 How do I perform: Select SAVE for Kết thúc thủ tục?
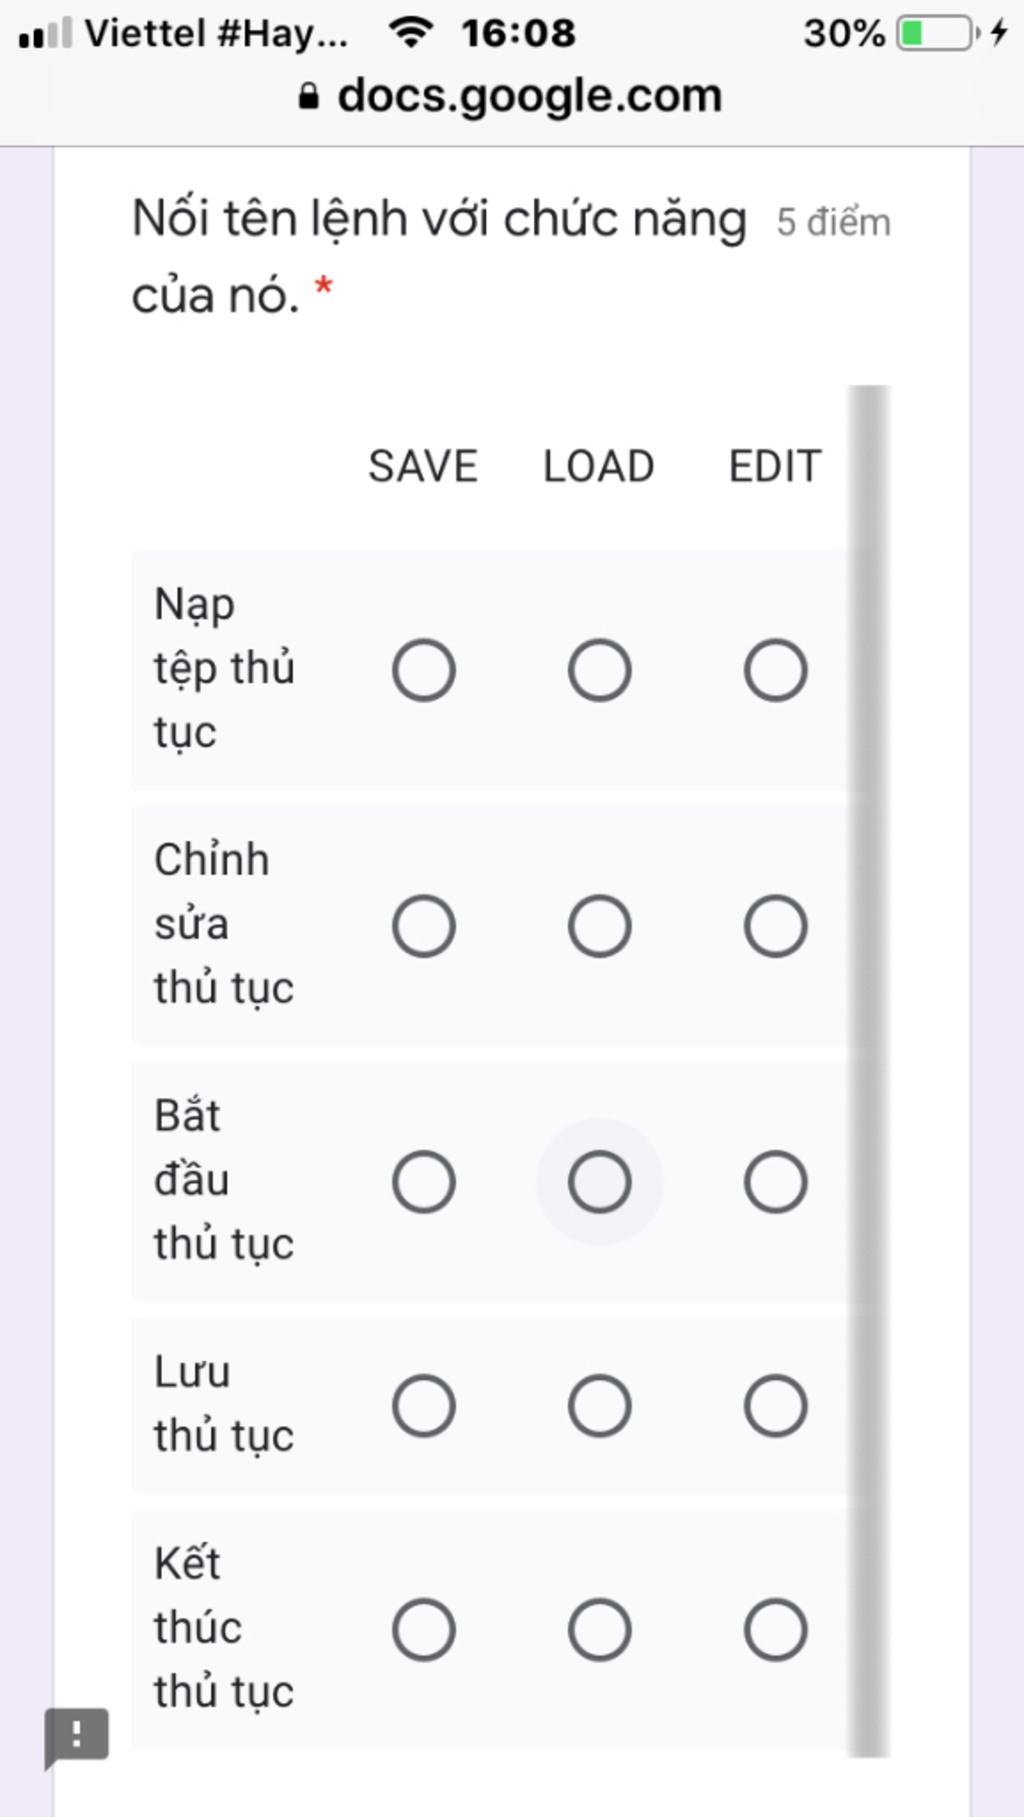(424, 1630)
